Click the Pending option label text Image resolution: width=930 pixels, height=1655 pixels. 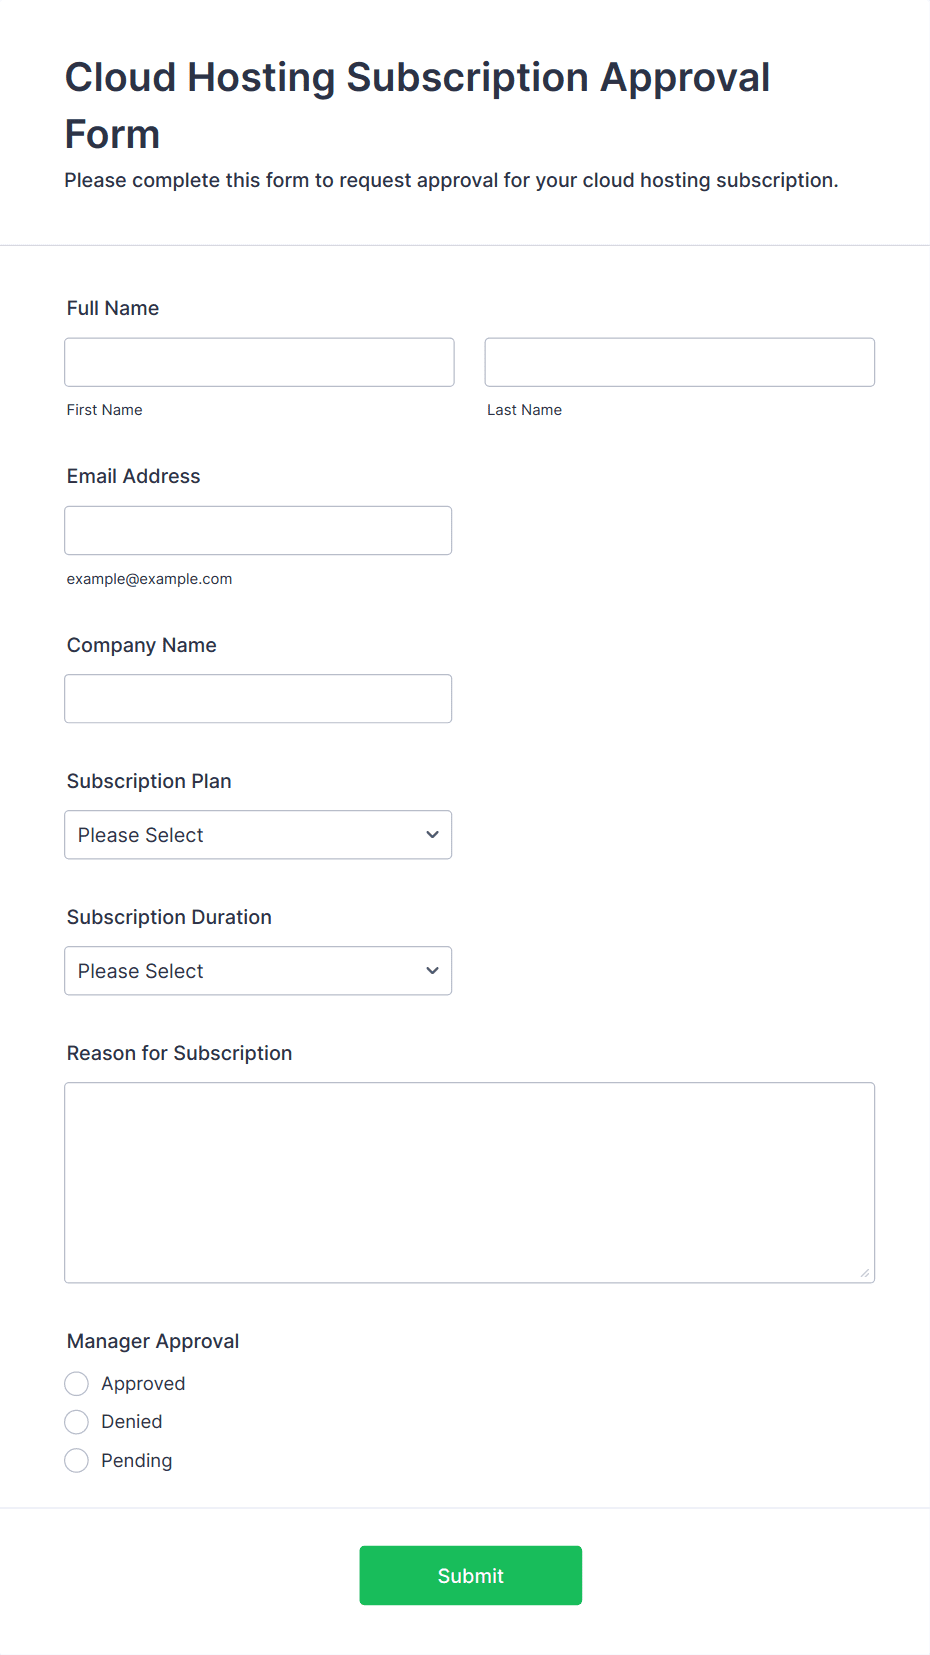137,1461
